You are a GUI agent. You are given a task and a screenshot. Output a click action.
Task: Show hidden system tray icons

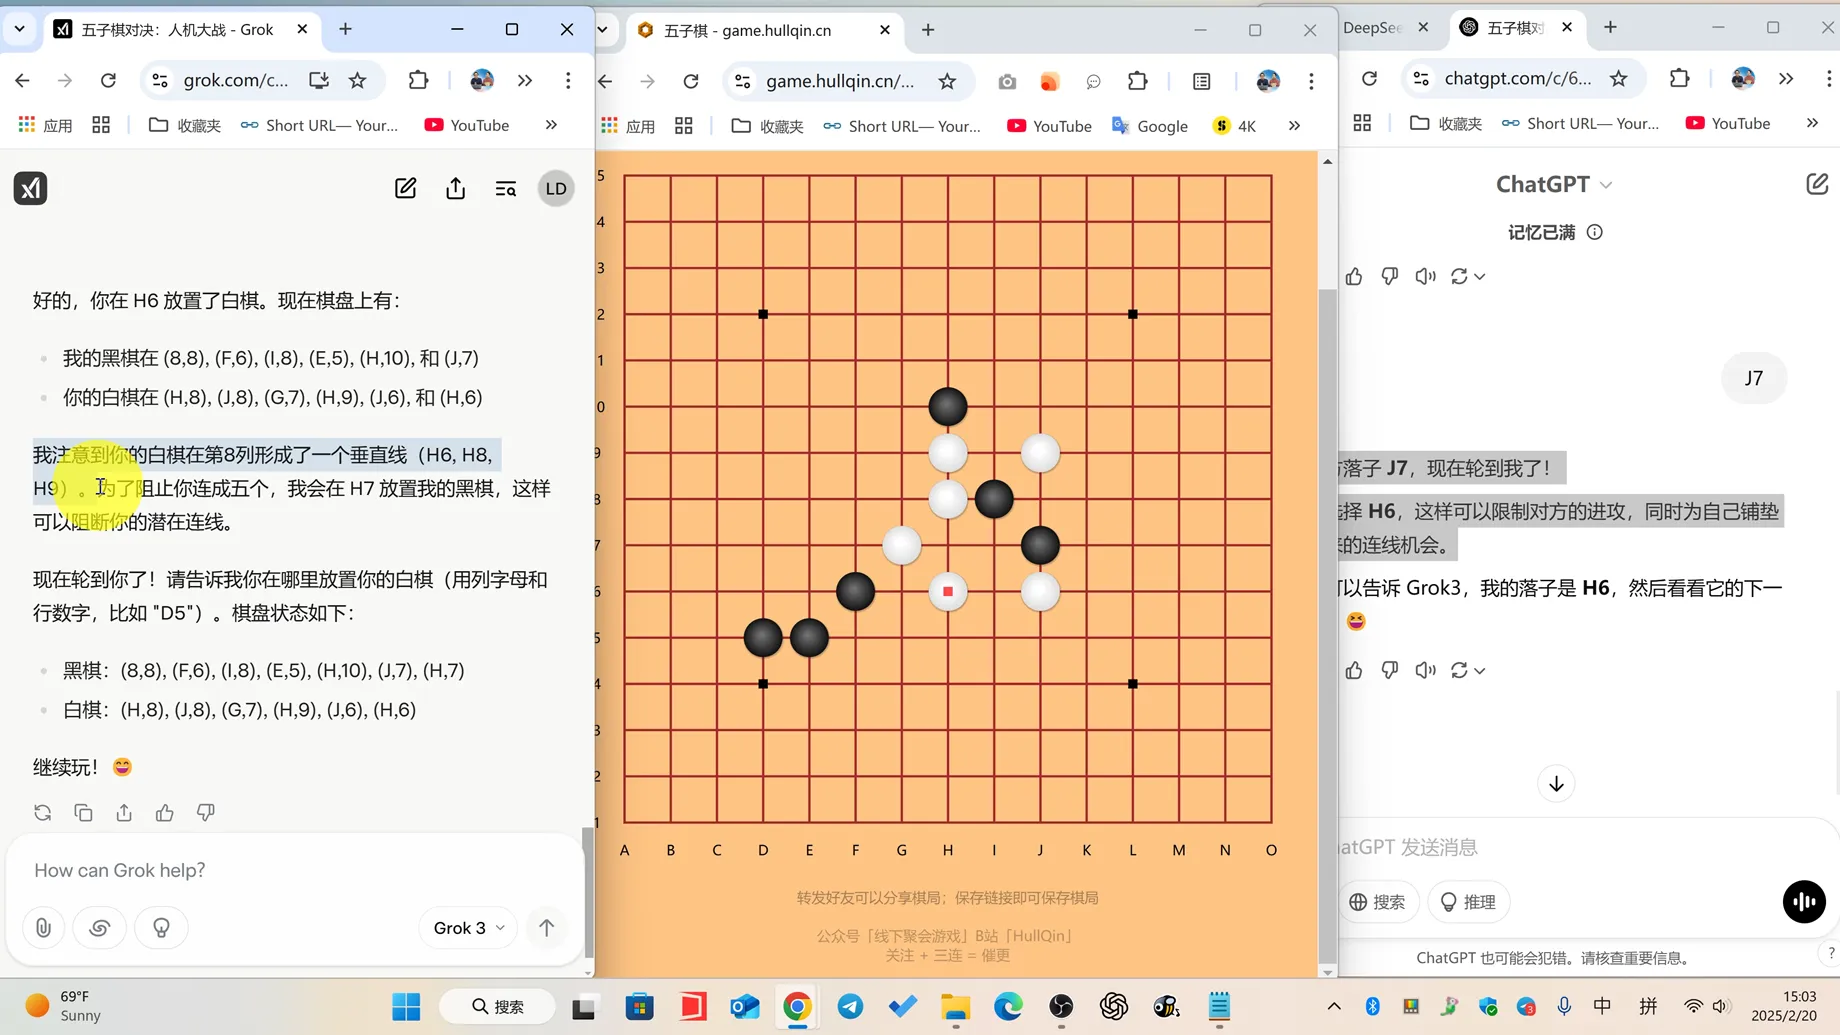tap(1334, 1006)
